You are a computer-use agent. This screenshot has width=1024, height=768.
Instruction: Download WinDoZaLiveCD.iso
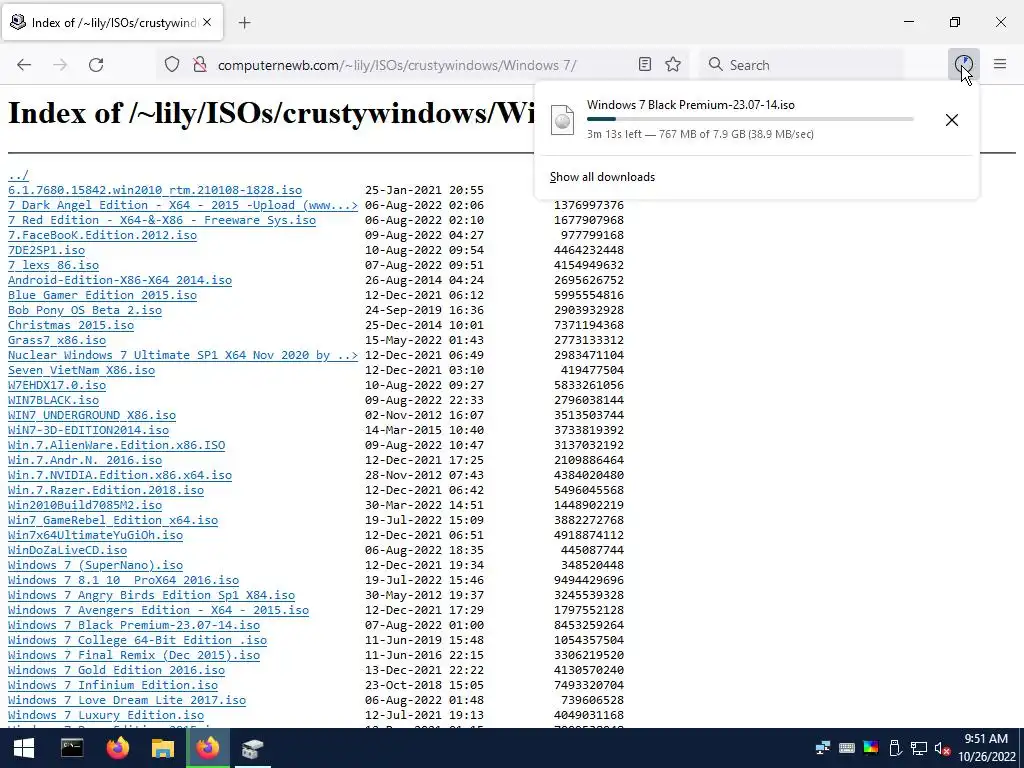click(67, 551)
